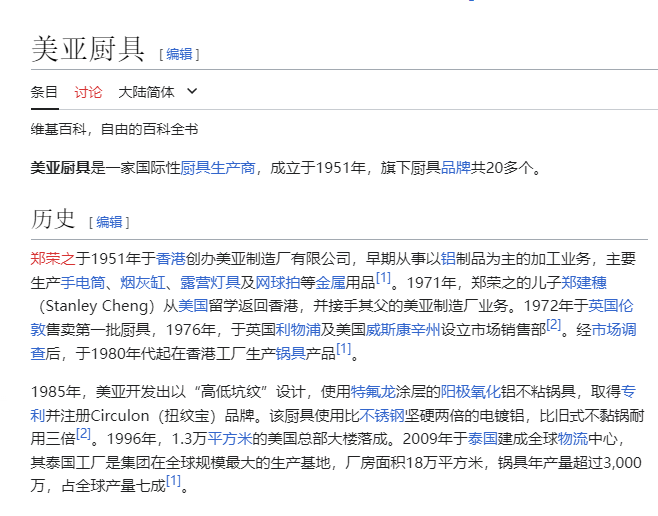658x516 pixels.
Task: Click the 历史 section heading
Action: point(53,219)
